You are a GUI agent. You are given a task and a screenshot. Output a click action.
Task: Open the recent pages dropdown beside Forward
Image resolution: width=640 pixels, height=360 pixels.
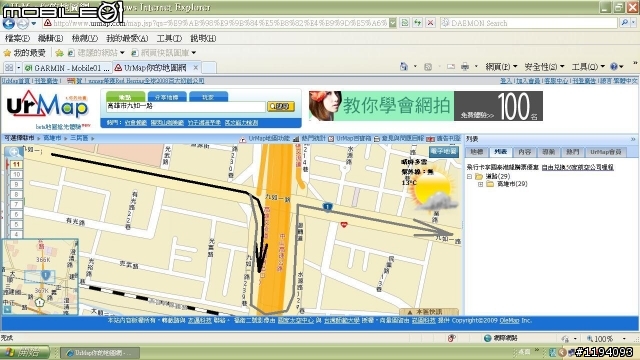(34, 23)
